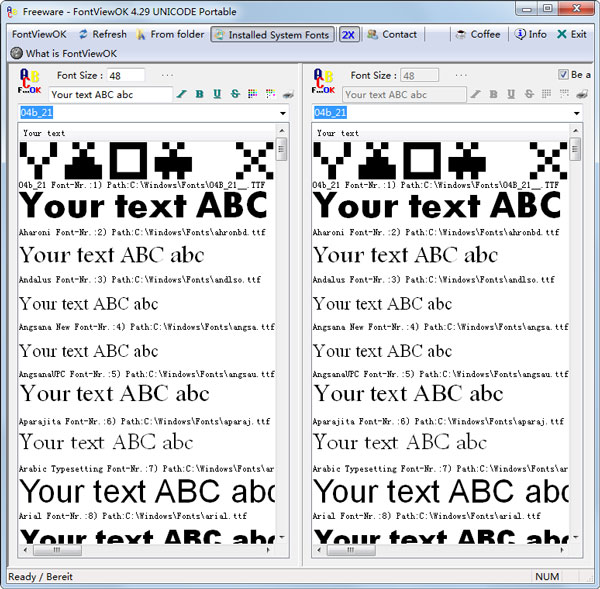The height and width of the screenshot is (589, 600).
Task: Click the italic icon in left panel
Action: pyautogui.click(x=182, y=94)
